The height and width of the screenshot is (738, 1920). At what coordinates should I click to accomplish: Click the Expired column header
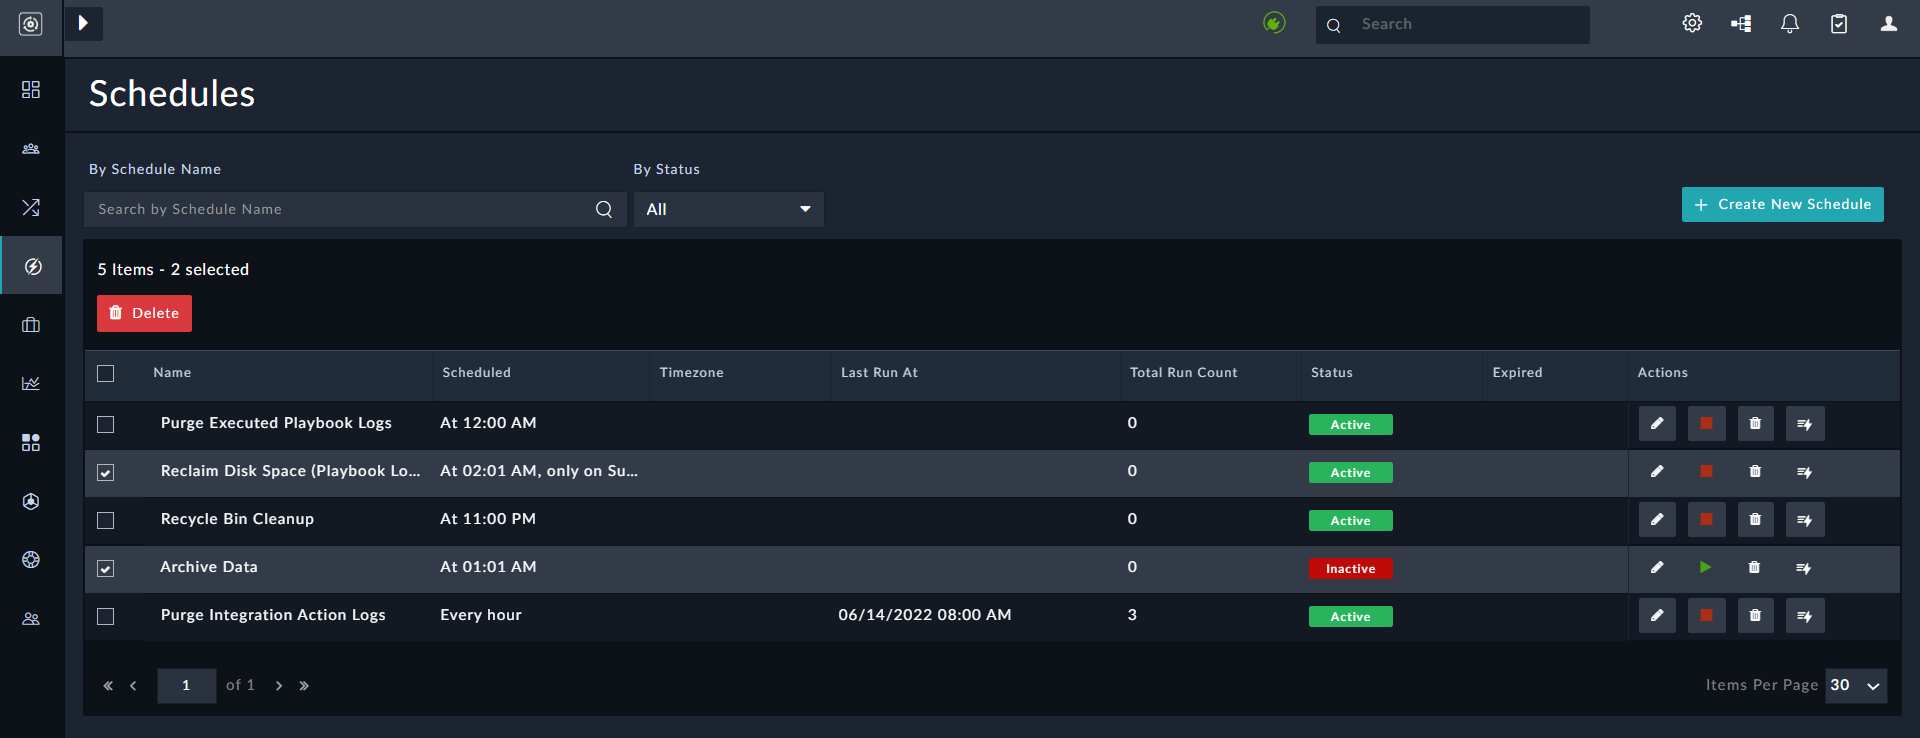(x=1518, y=373)
